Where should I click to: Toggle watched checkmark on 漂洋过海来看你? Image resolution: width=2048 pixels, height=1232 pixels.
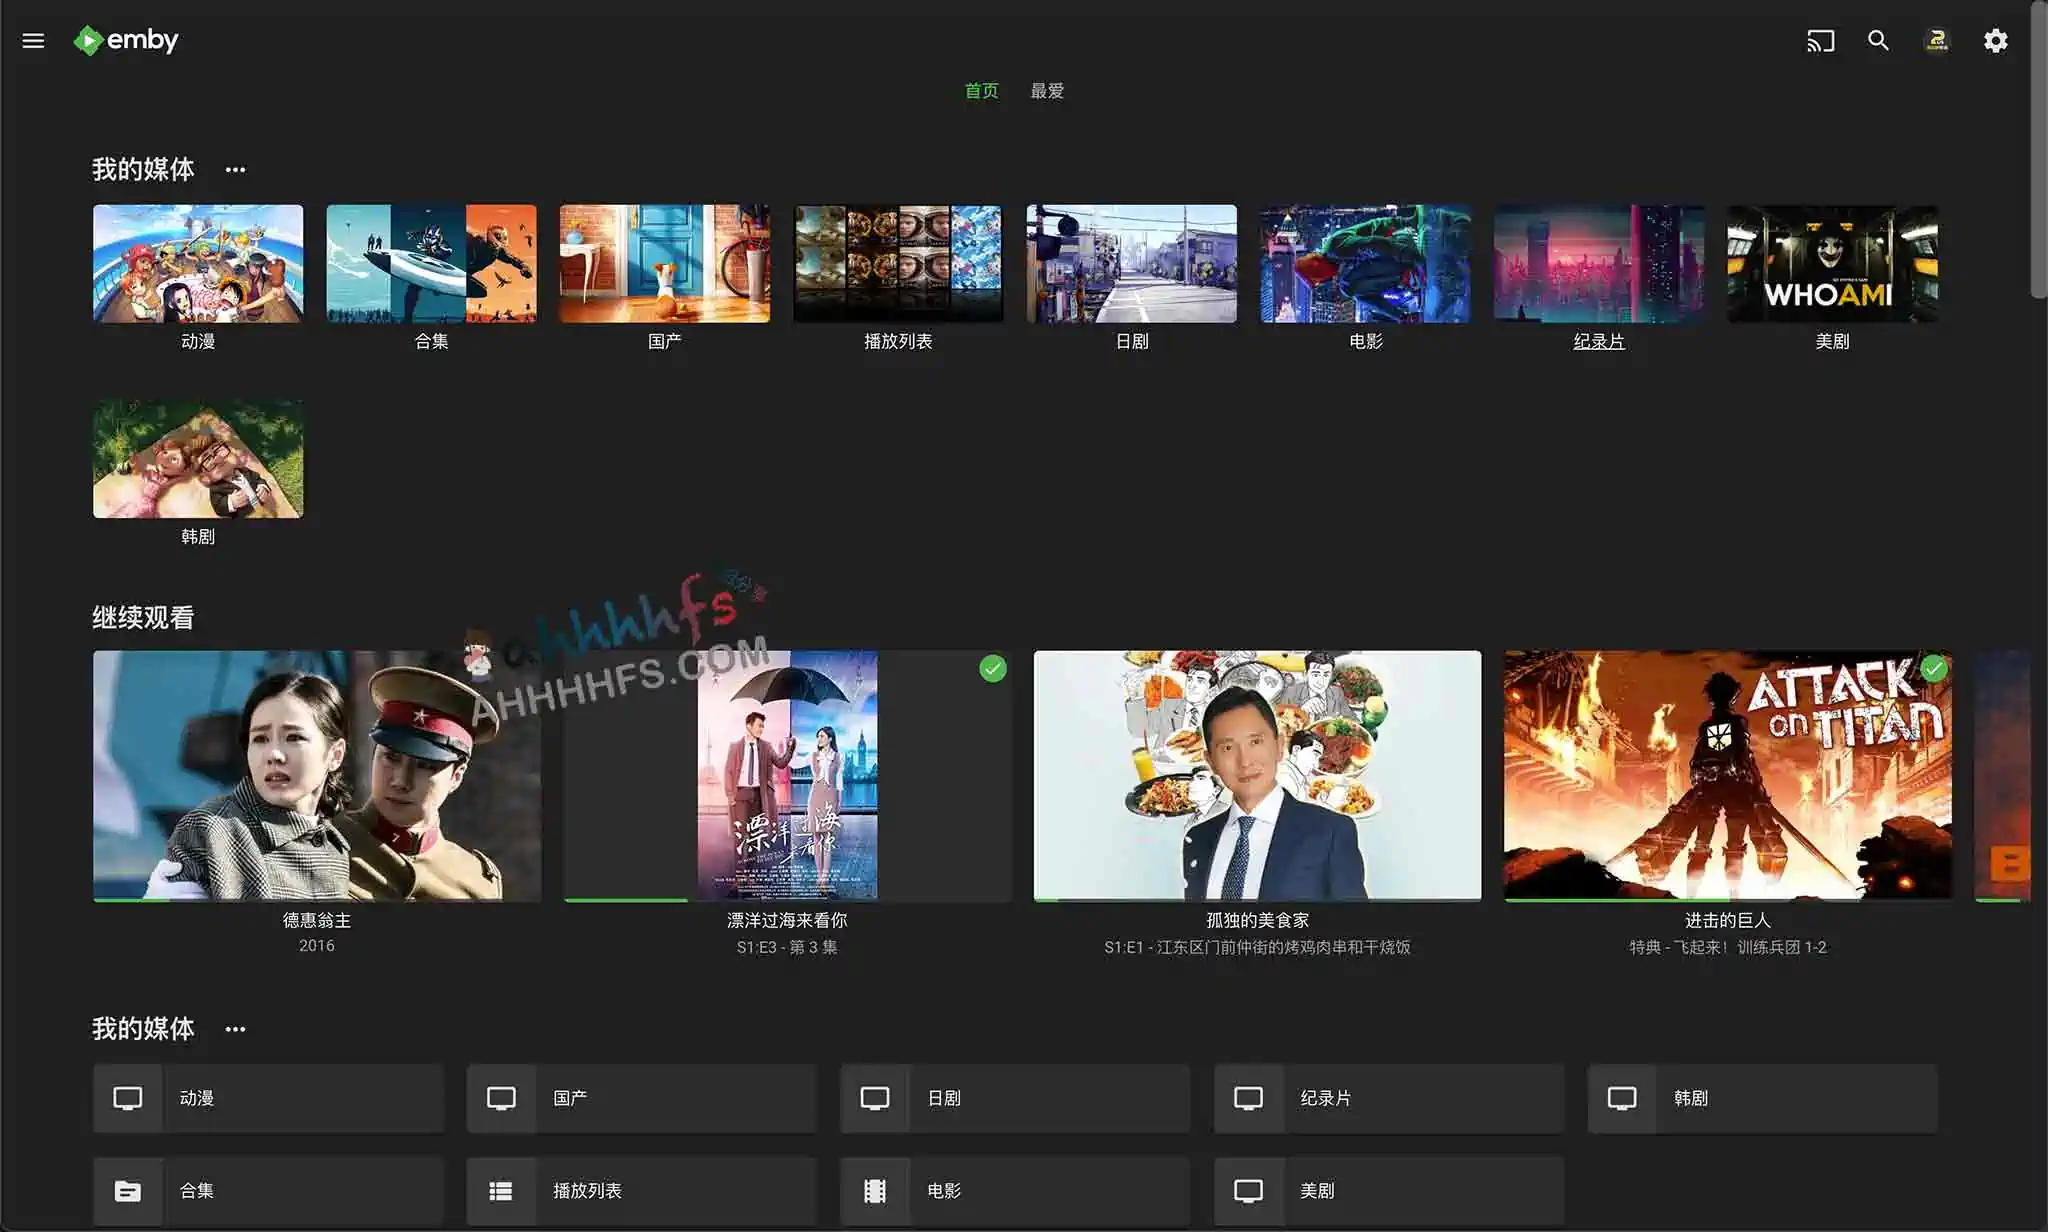(x=992, y=669)
